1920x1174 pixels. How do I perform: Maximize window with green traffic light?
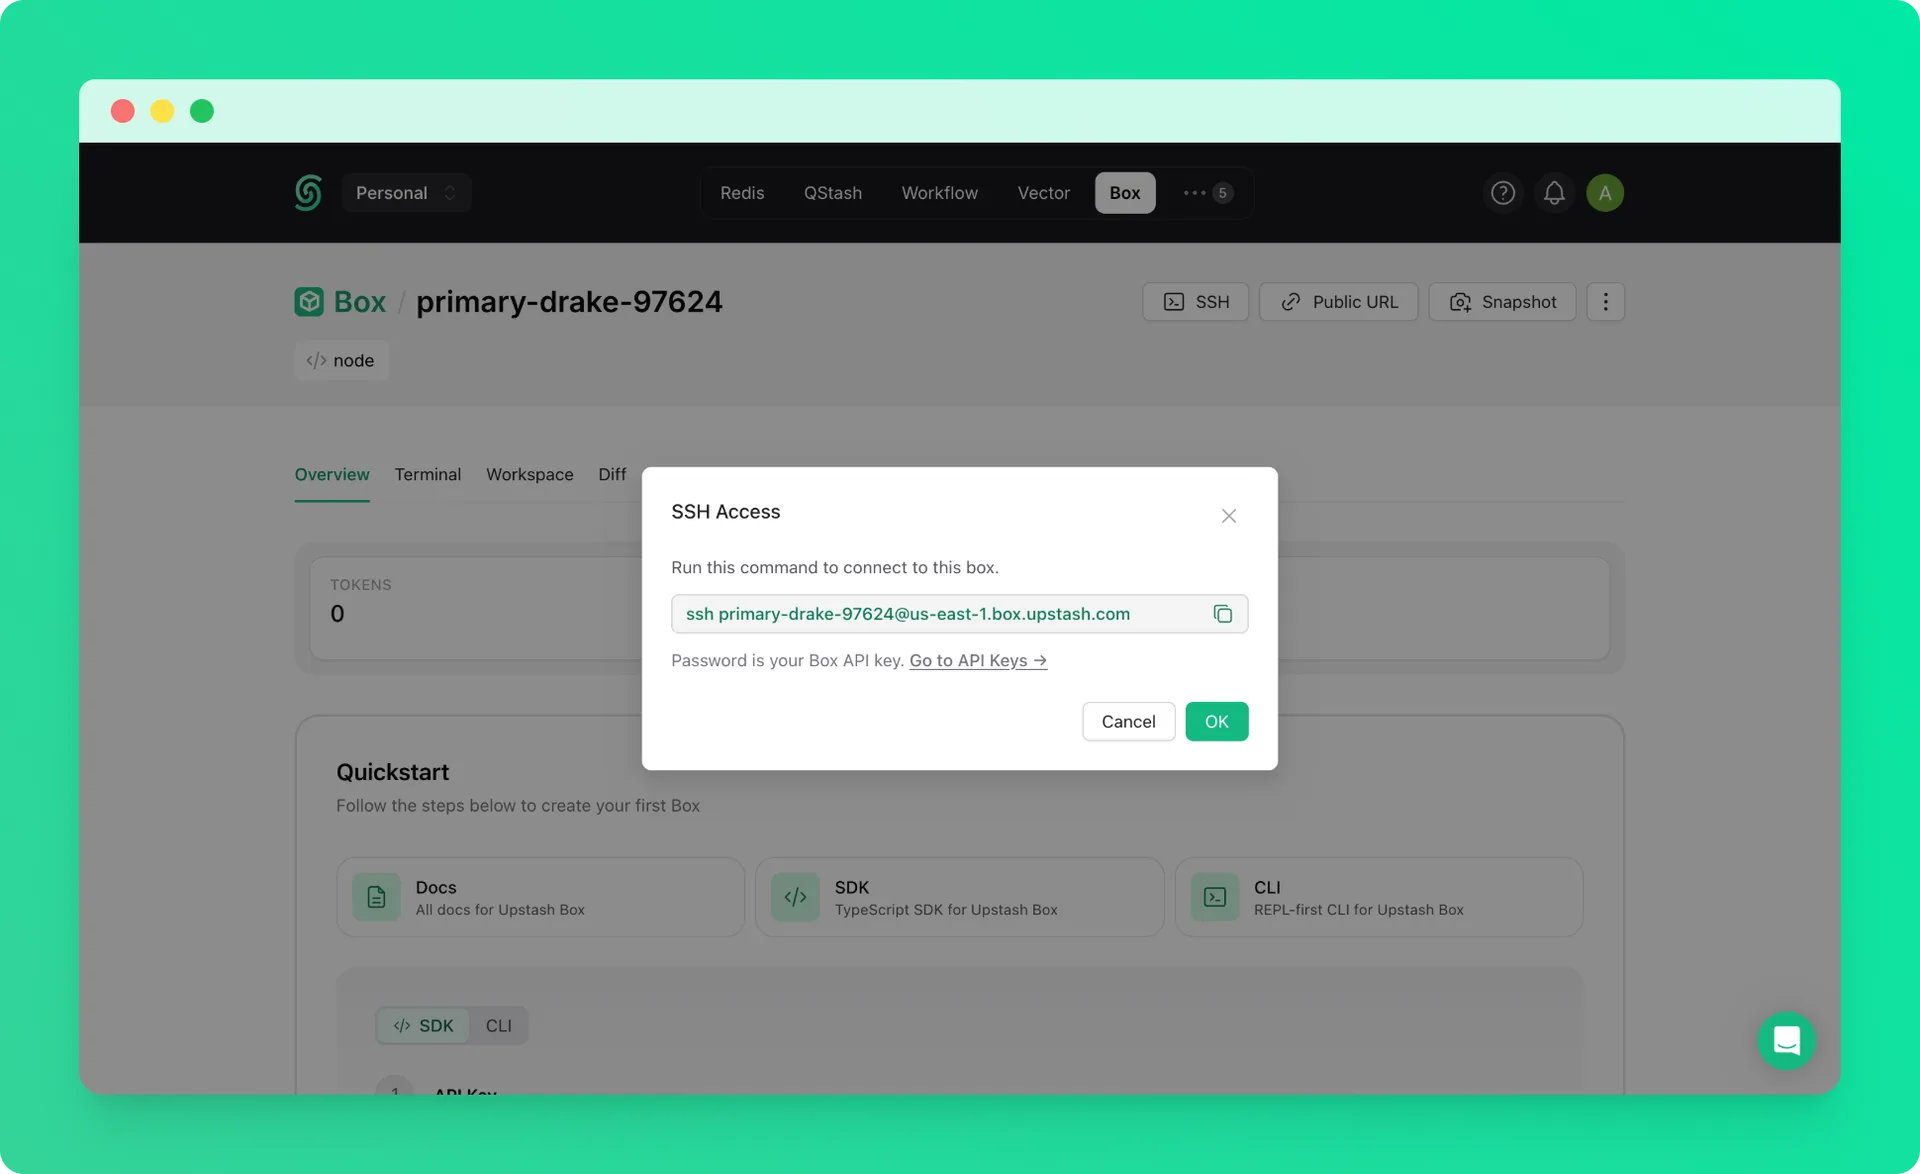tap(202, 111)
